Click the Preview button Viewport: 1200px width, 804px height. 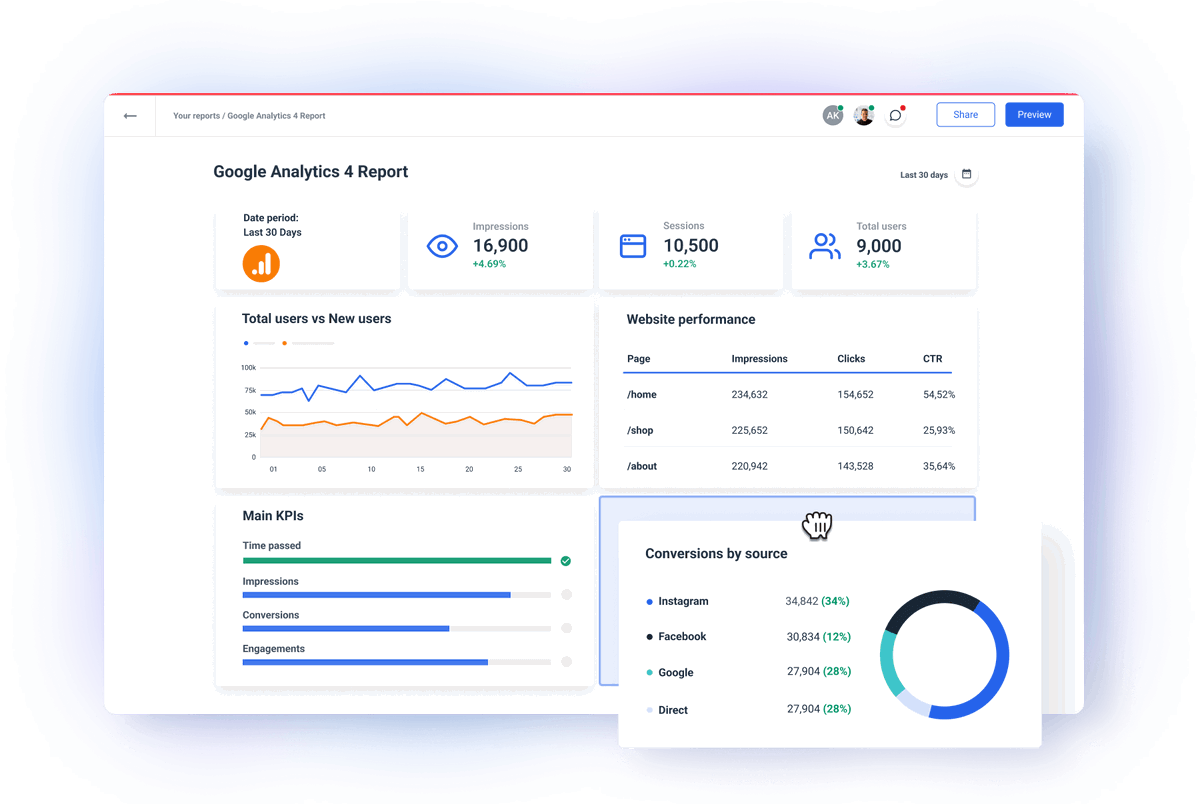tap(1034, 114)
